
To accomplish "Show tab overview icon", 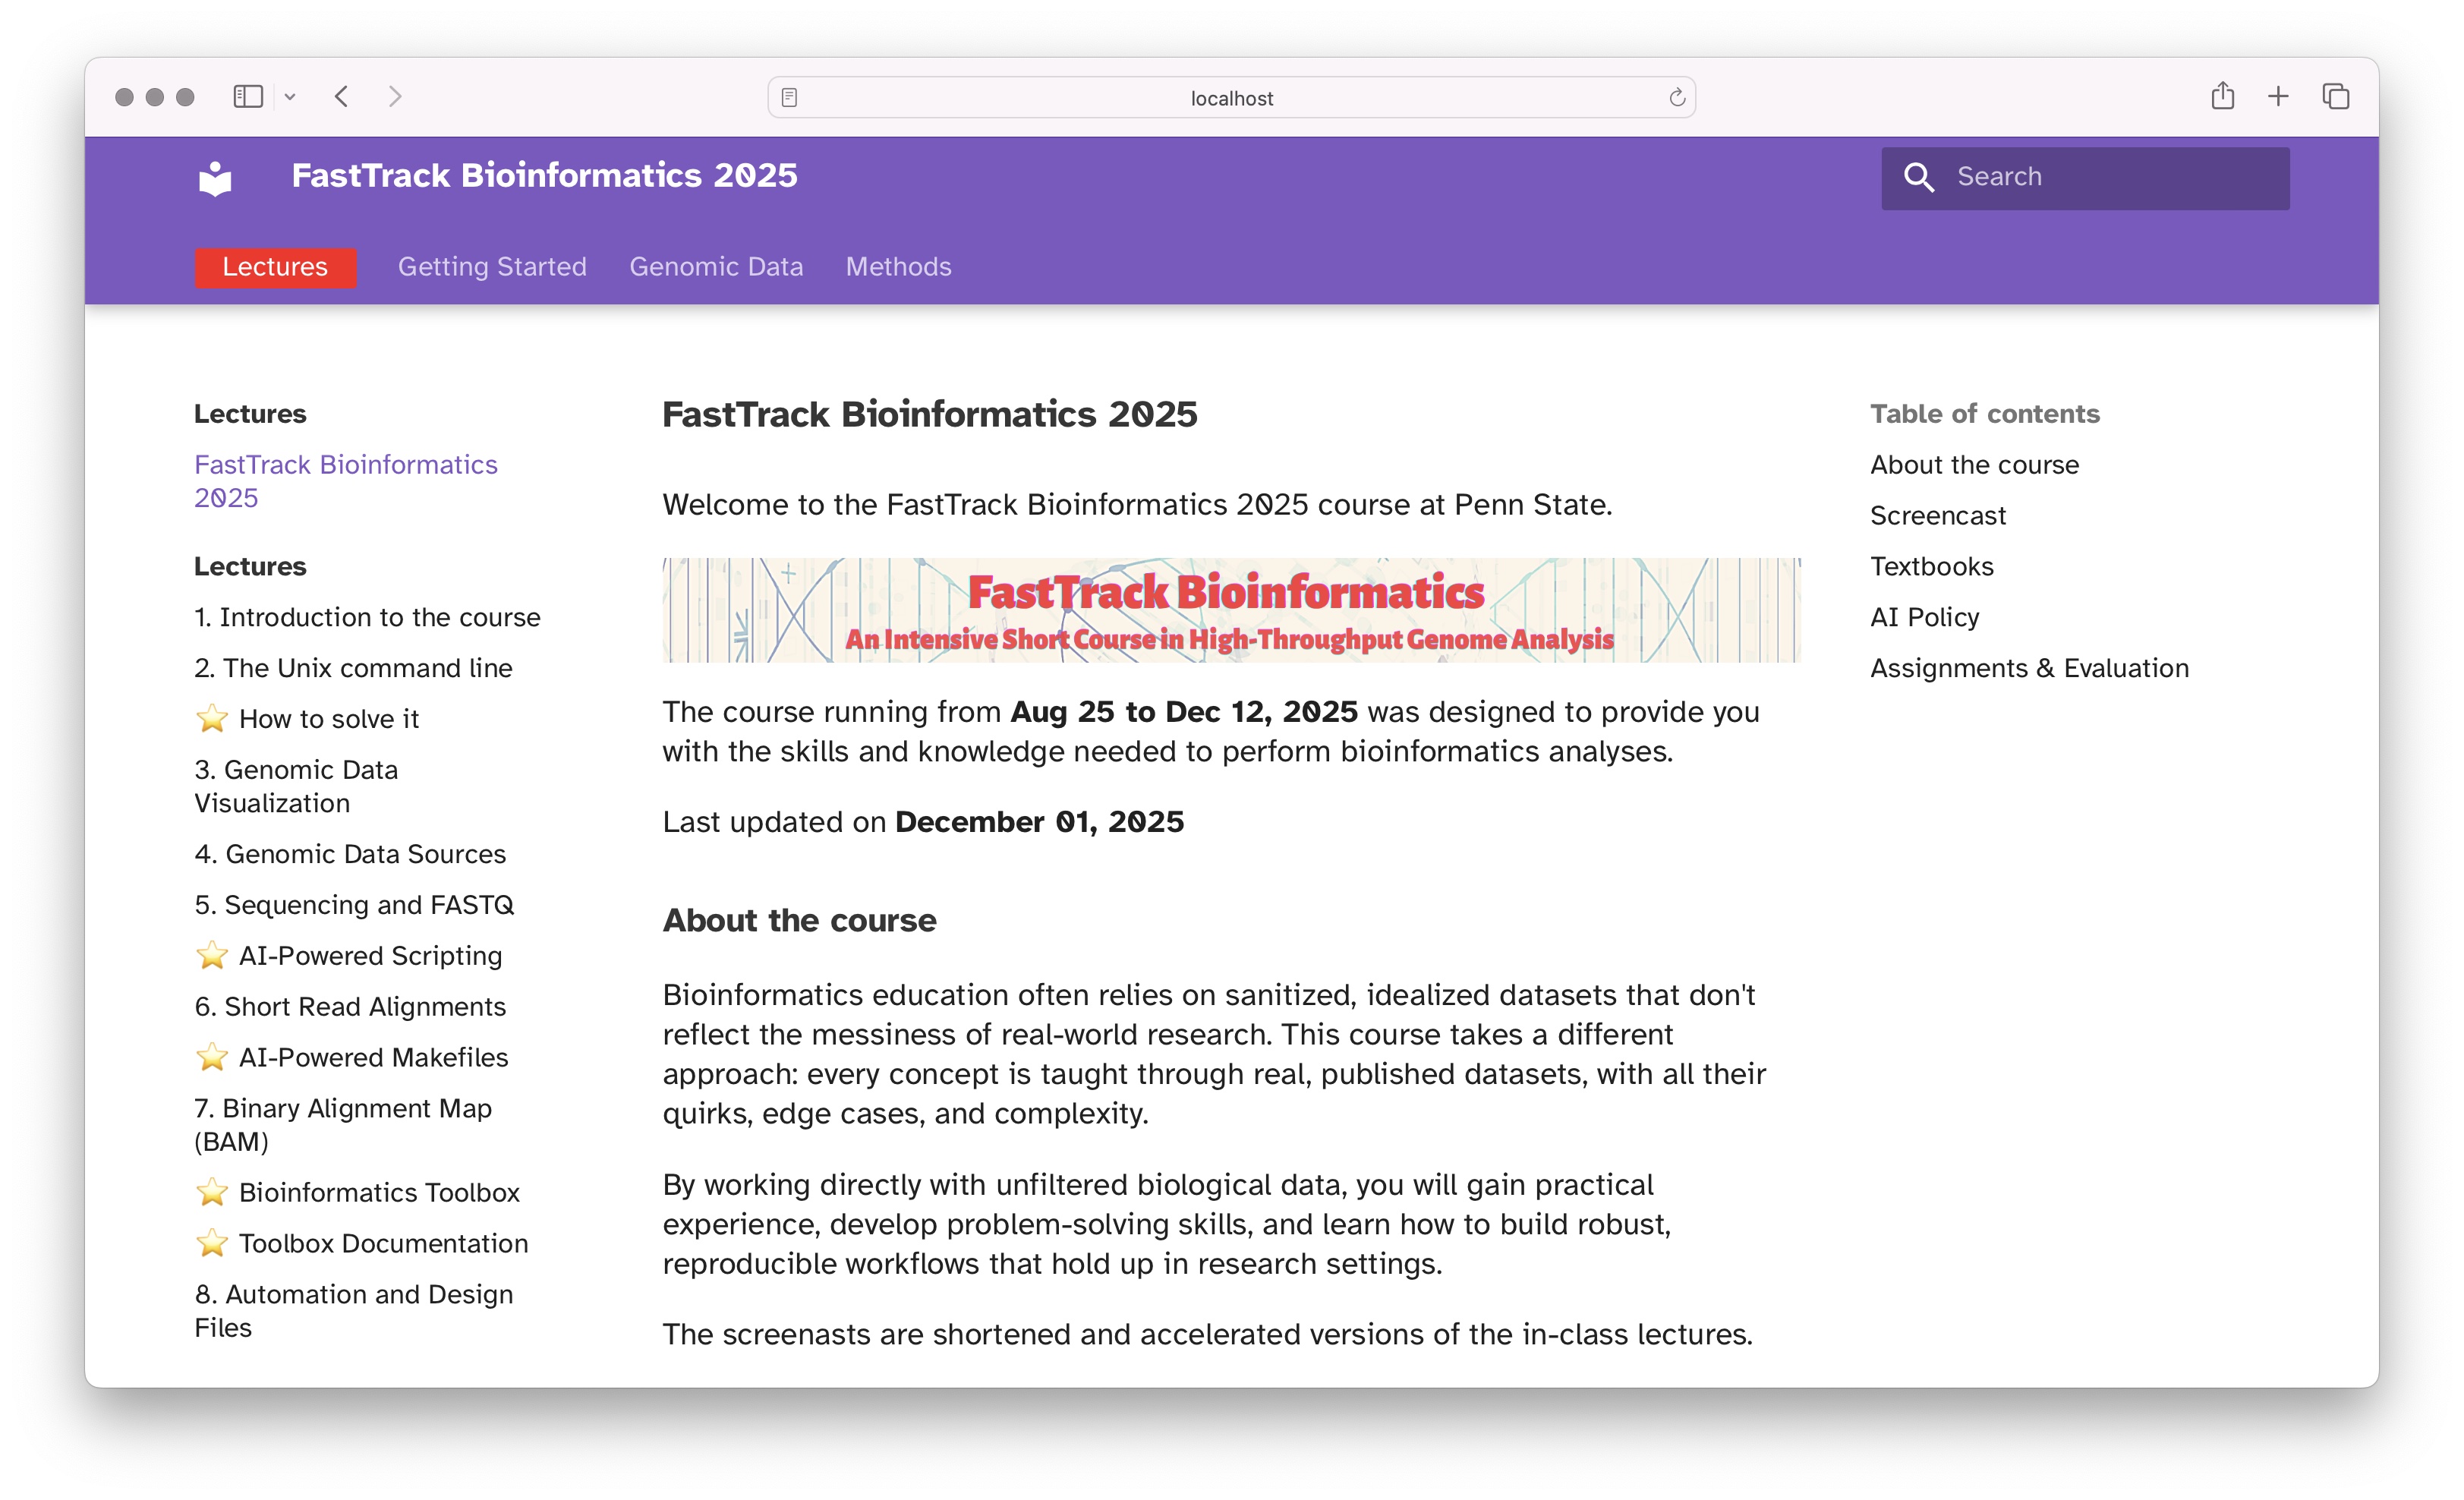I will tap(2335, 97).
